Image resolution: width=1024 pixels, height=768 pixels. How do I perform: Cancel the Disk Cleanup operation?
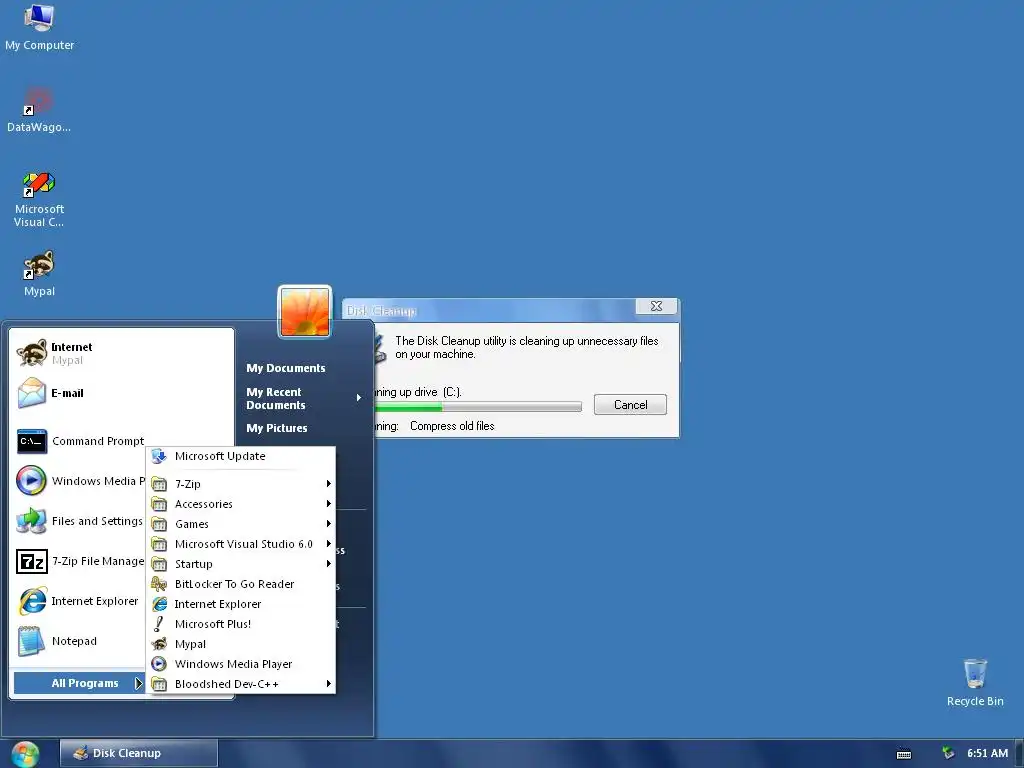pos(630,405)
